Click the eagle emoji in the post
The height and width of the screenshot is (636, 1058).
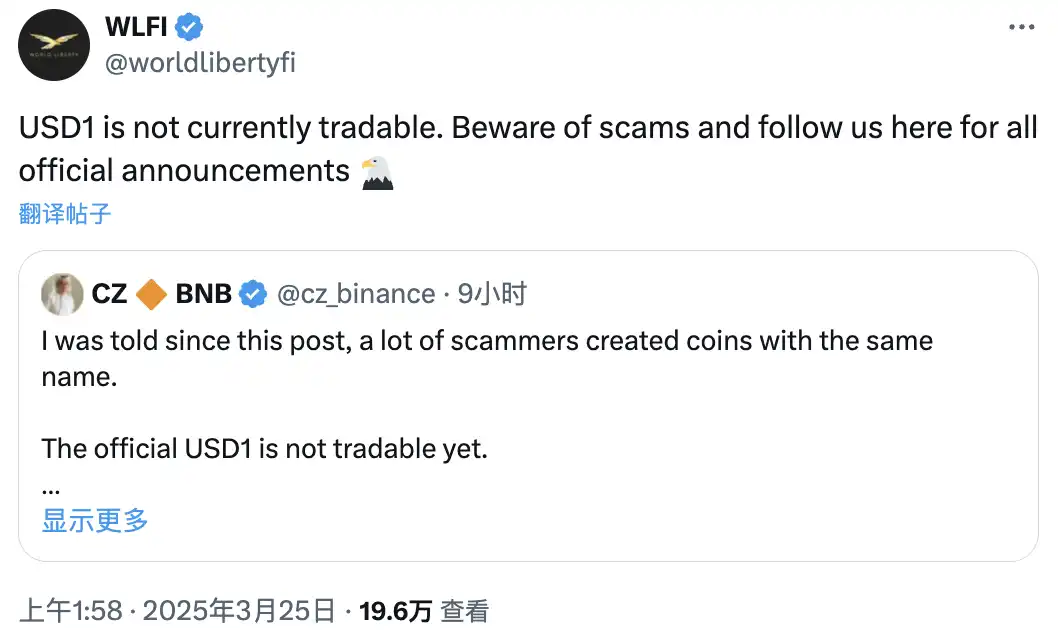point(377,172)
